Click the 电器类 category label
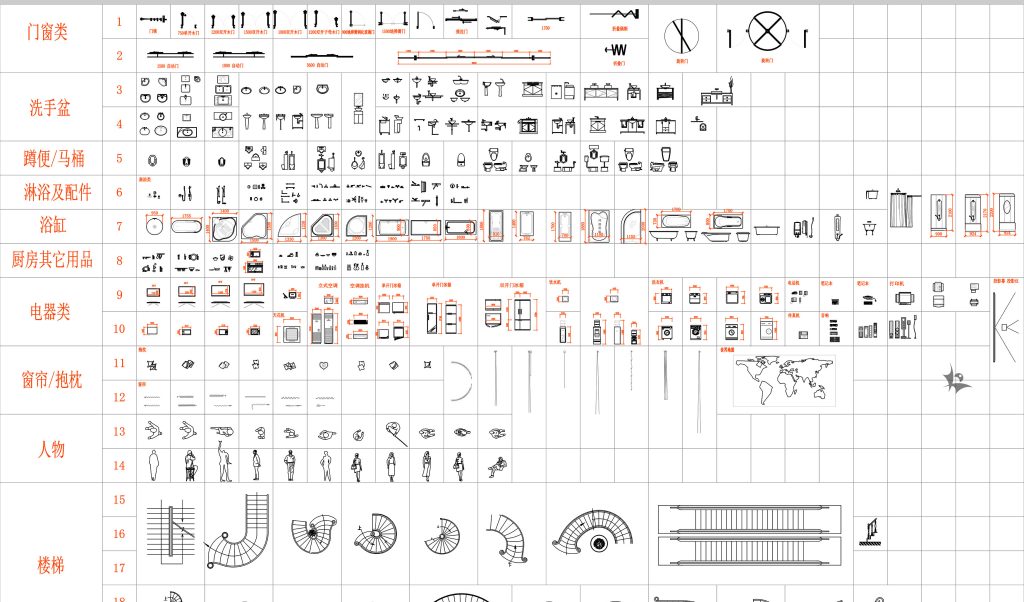The image size is (1024, 602). pos(50,311)
